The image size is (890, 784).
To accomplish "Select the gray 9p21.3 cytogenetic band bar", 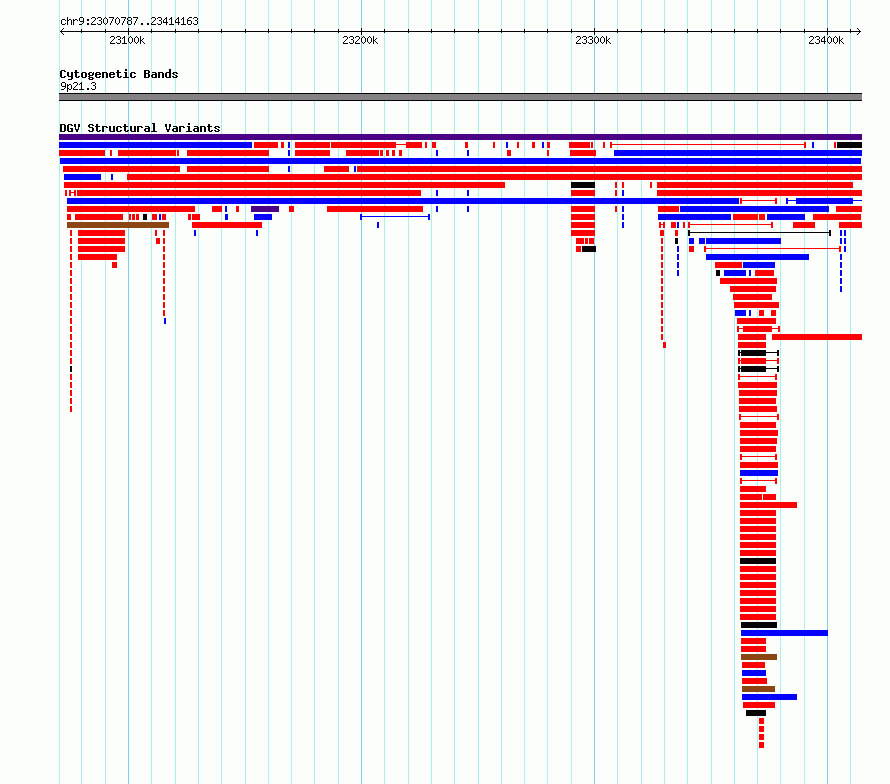I will [x=460, y=97].
